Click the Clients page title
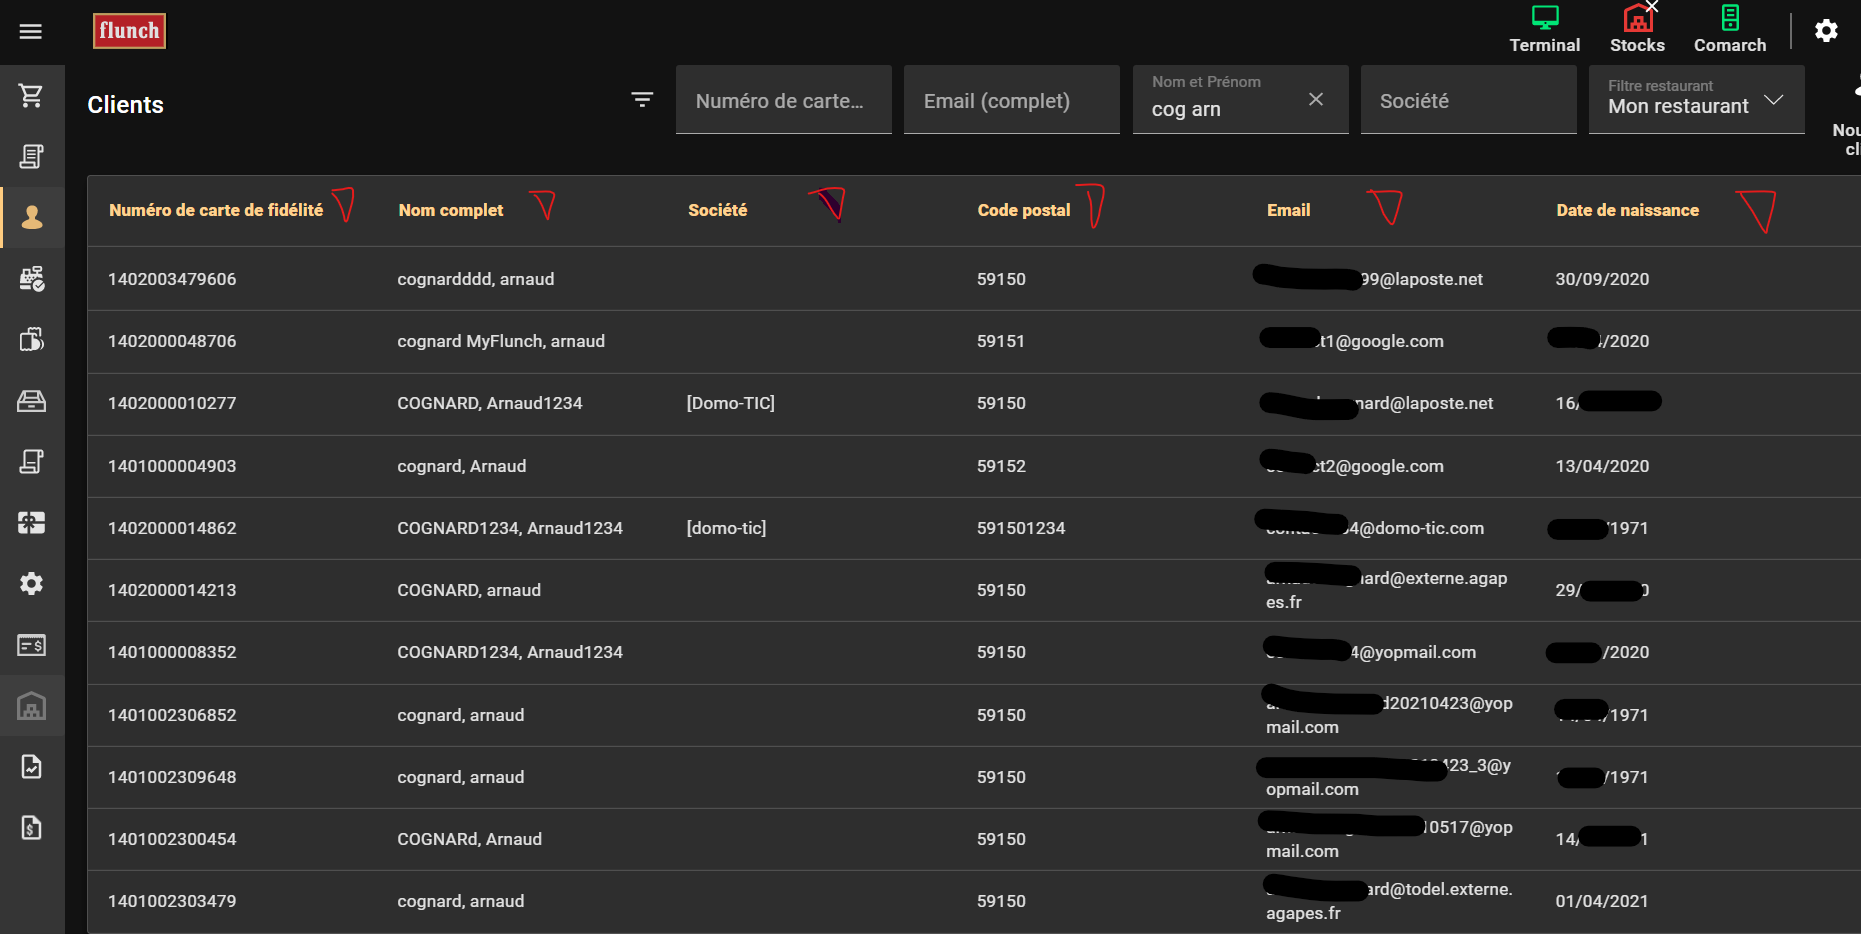This screenshot has width=1861, height=934. (x=125, y=105)
